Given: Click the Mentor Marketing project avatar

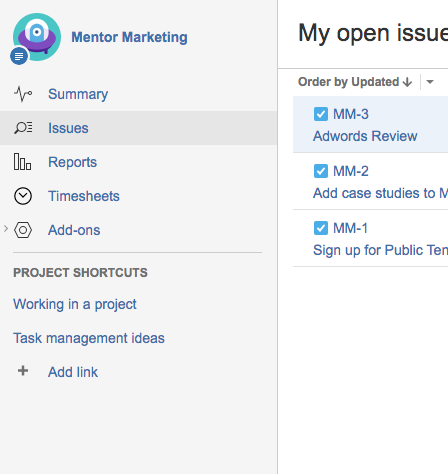Looking at the screenshot, I should tap(37, 37).
